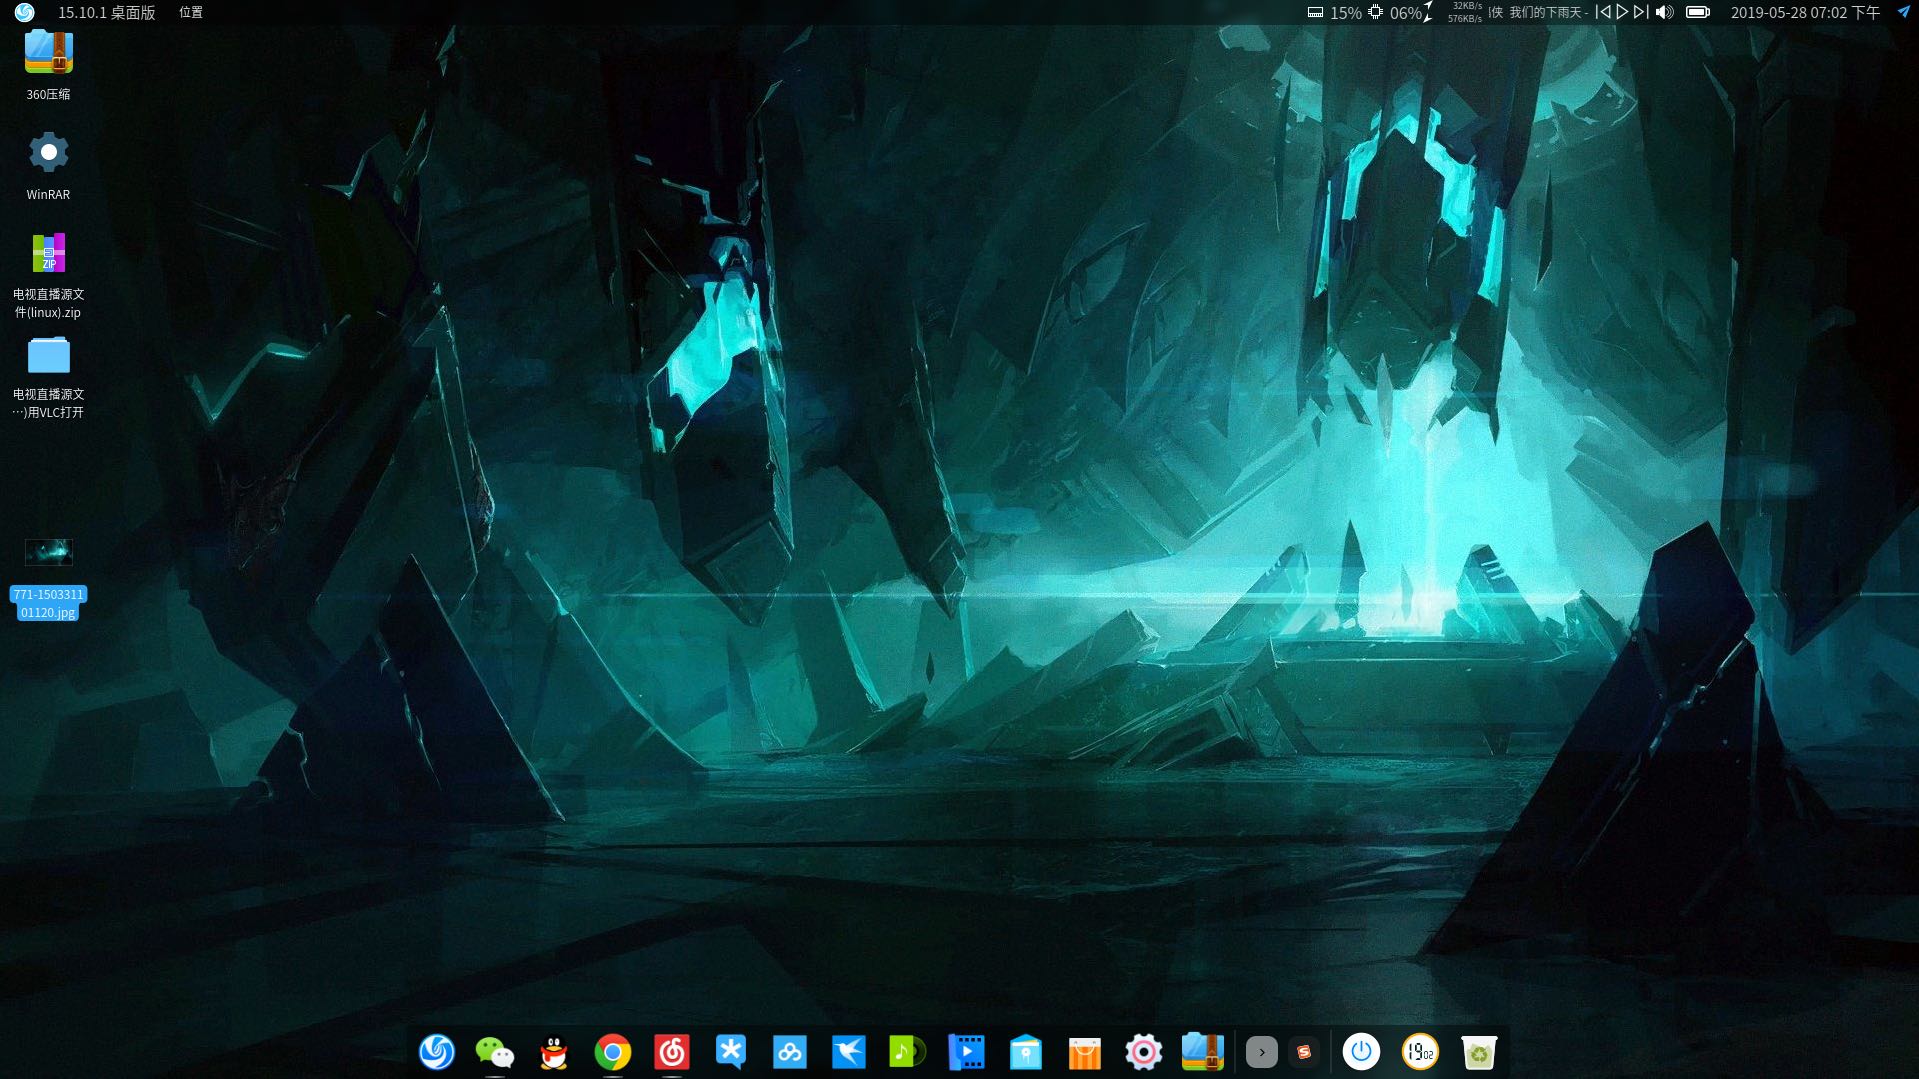The height and width of the screenshot is (1079, 1919).
Task: Open the blue asterisk chat app in dock
Action: coord(731,1052)
